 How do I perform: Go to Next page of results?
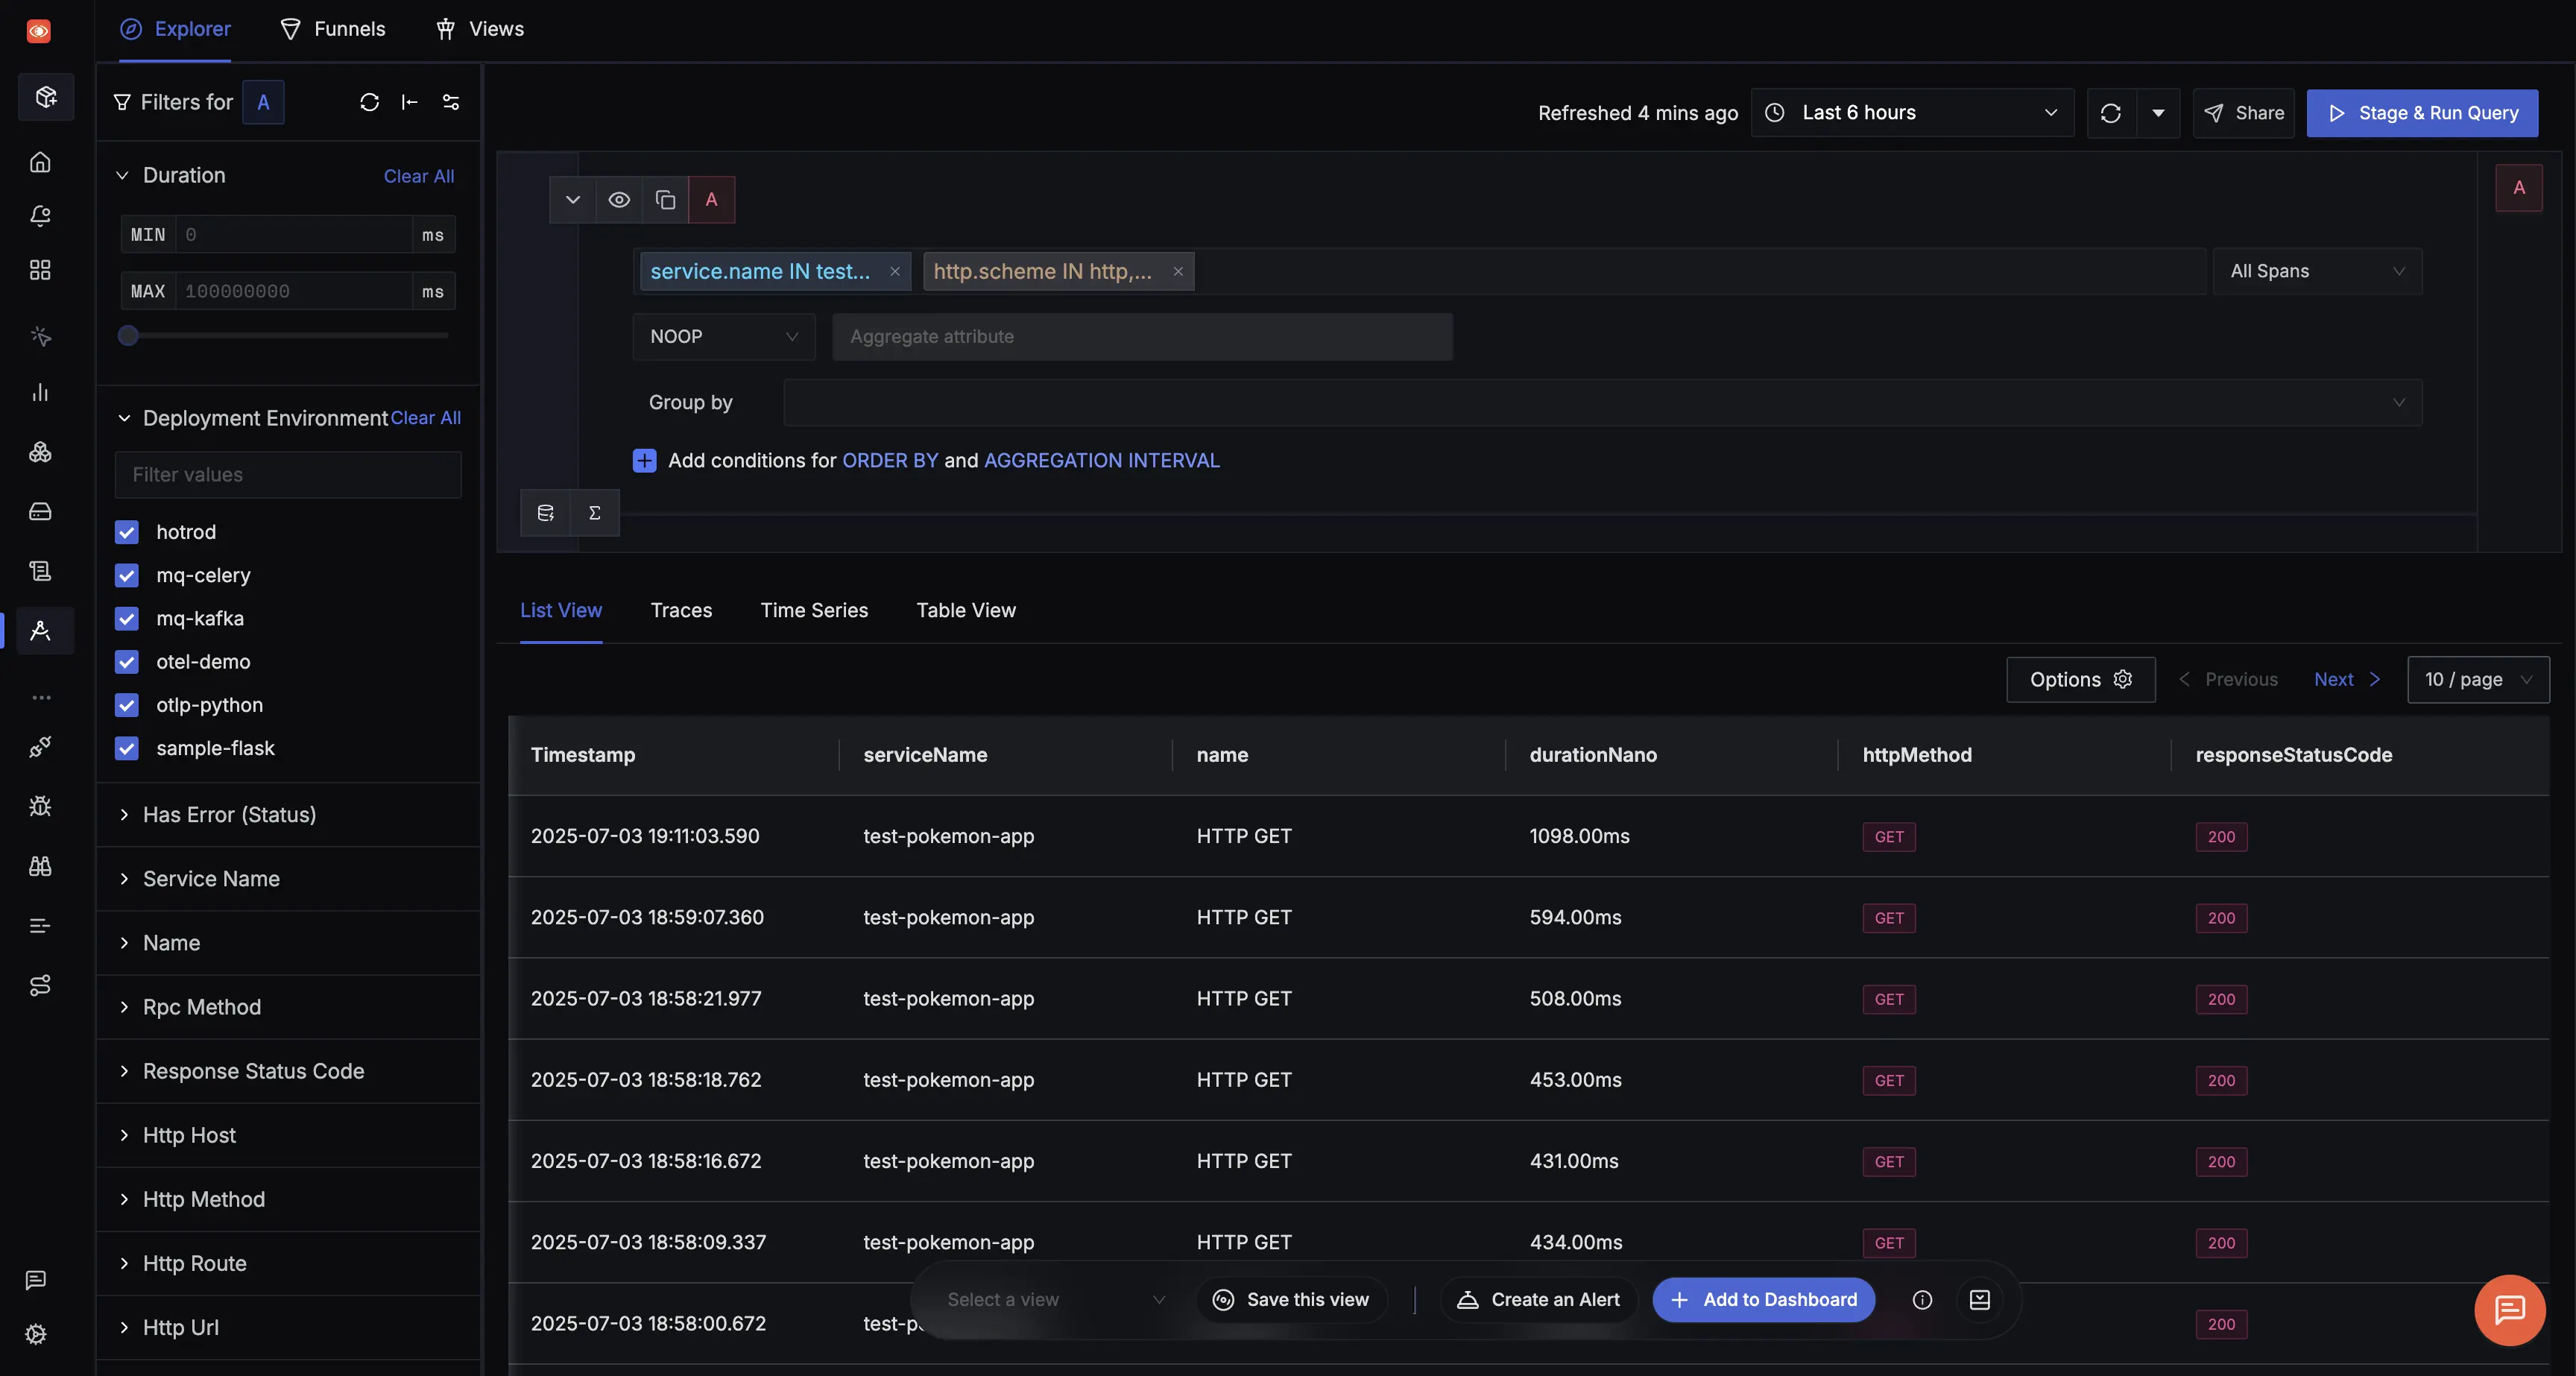(2347, 680)
